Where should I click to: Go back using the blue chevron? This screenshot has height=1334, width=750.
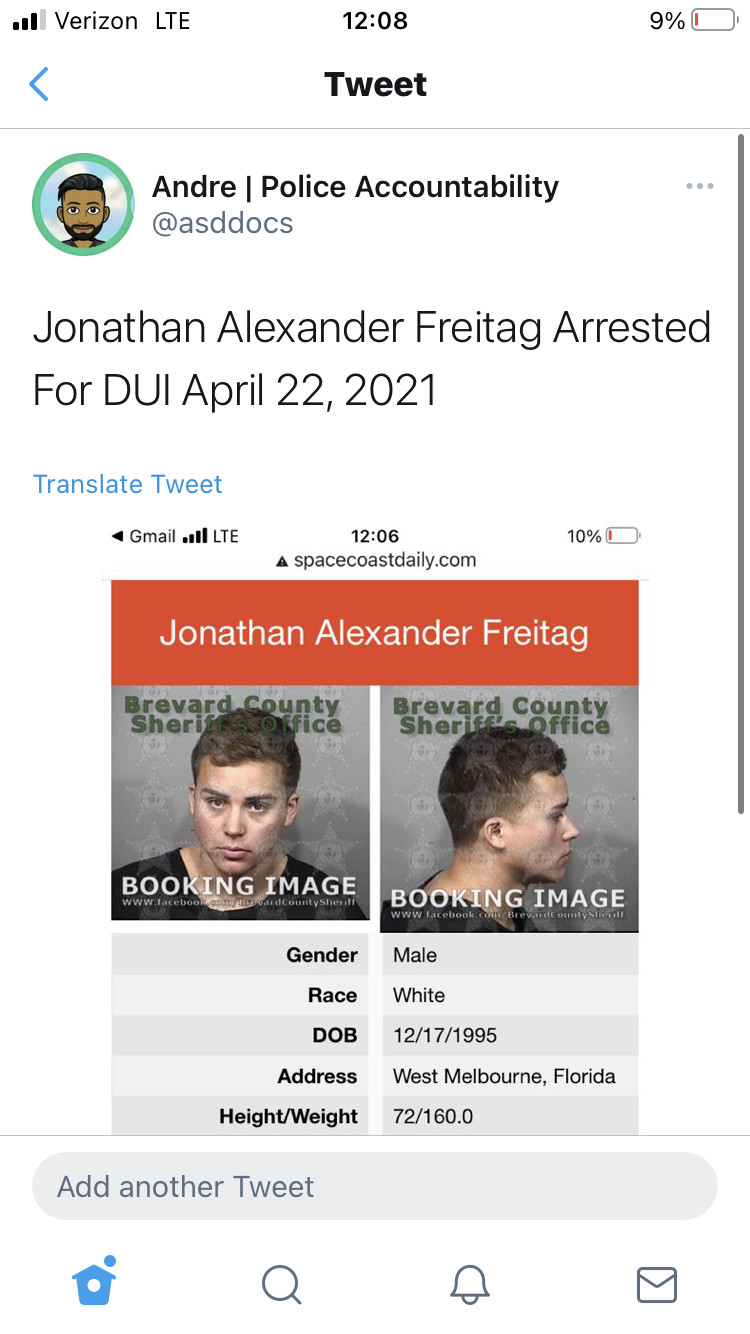tap(39, 85)
